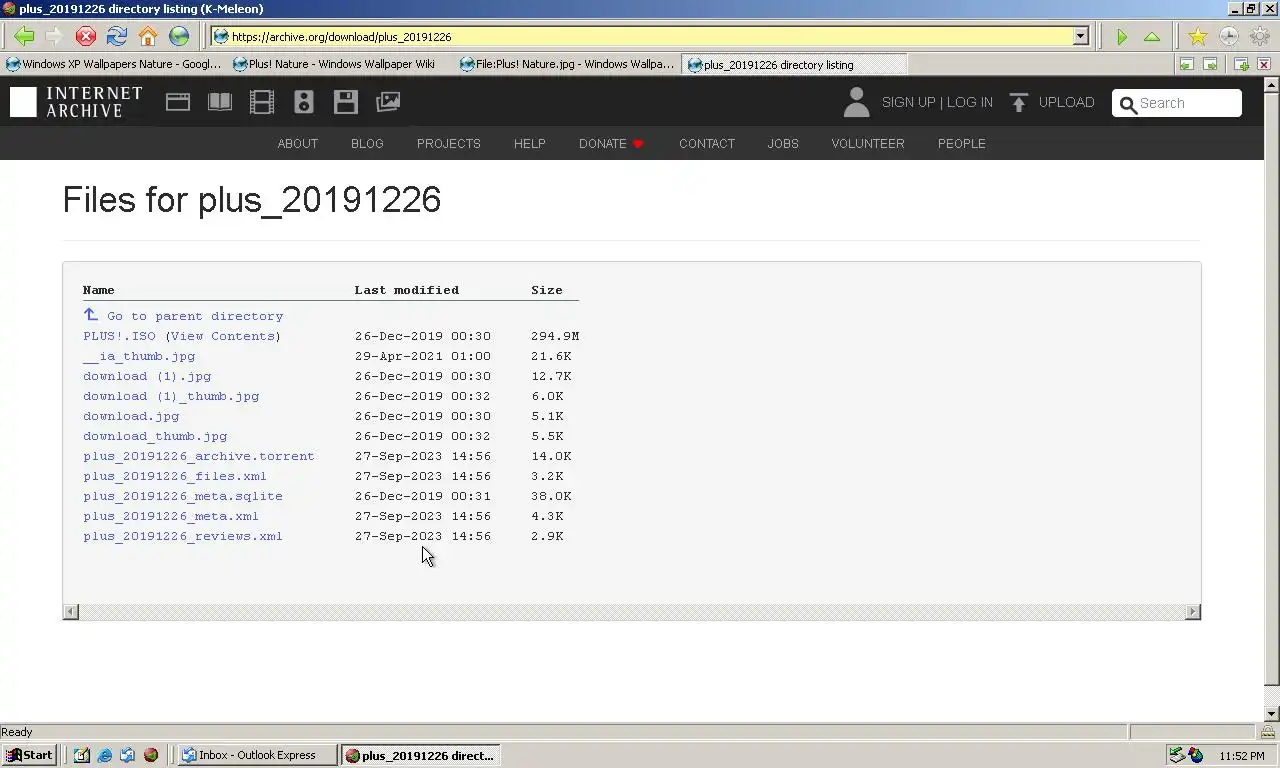Open the DONATE link with heart
Image resolution: width=1280 pixels, height=768 pixels.
(x=611, y=144)
